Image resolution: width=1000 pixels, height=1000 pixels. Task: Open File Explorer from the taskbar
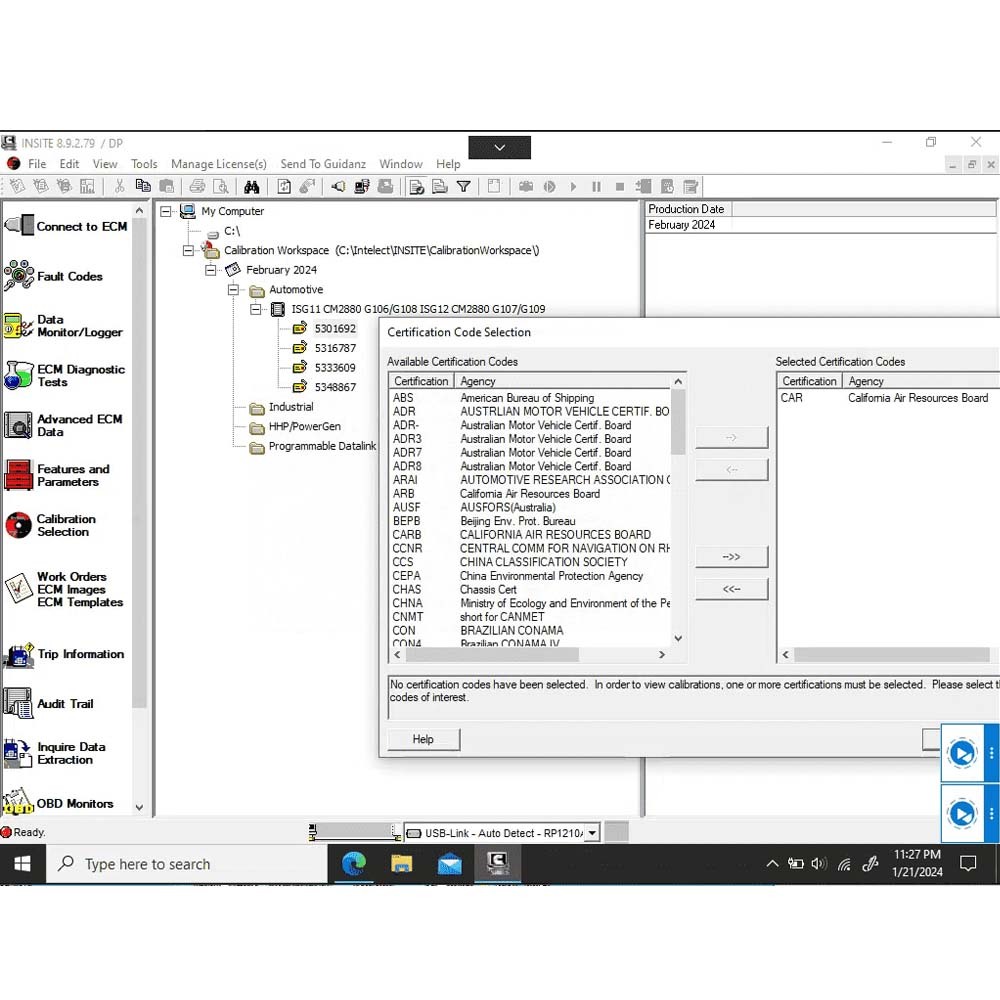[401, 864]
